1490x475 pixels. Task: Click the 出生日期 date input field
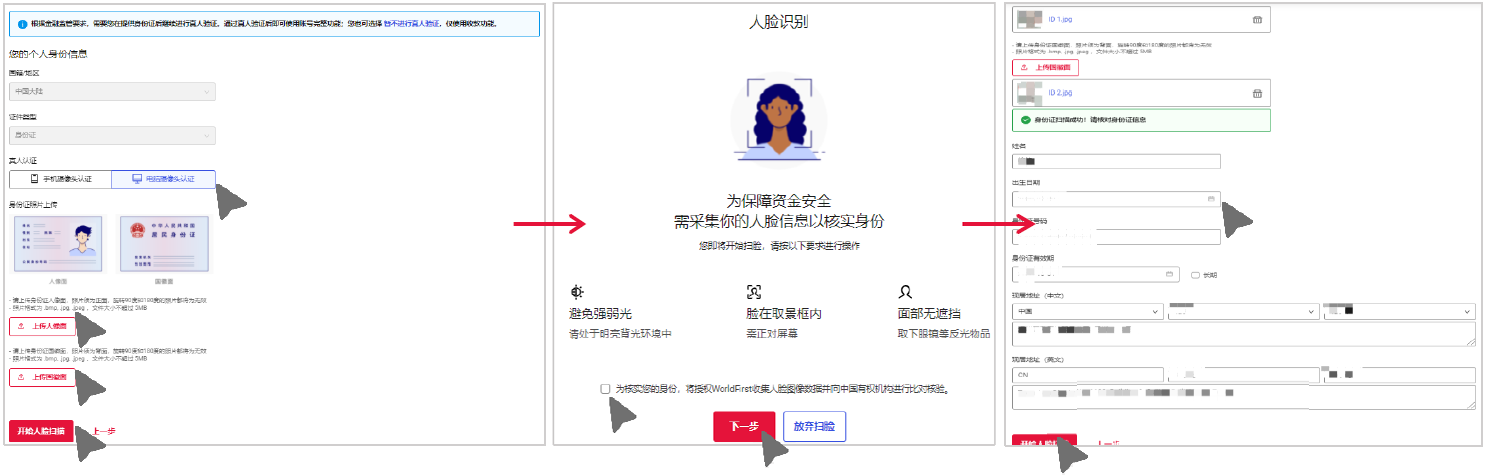pos(1116,199)
